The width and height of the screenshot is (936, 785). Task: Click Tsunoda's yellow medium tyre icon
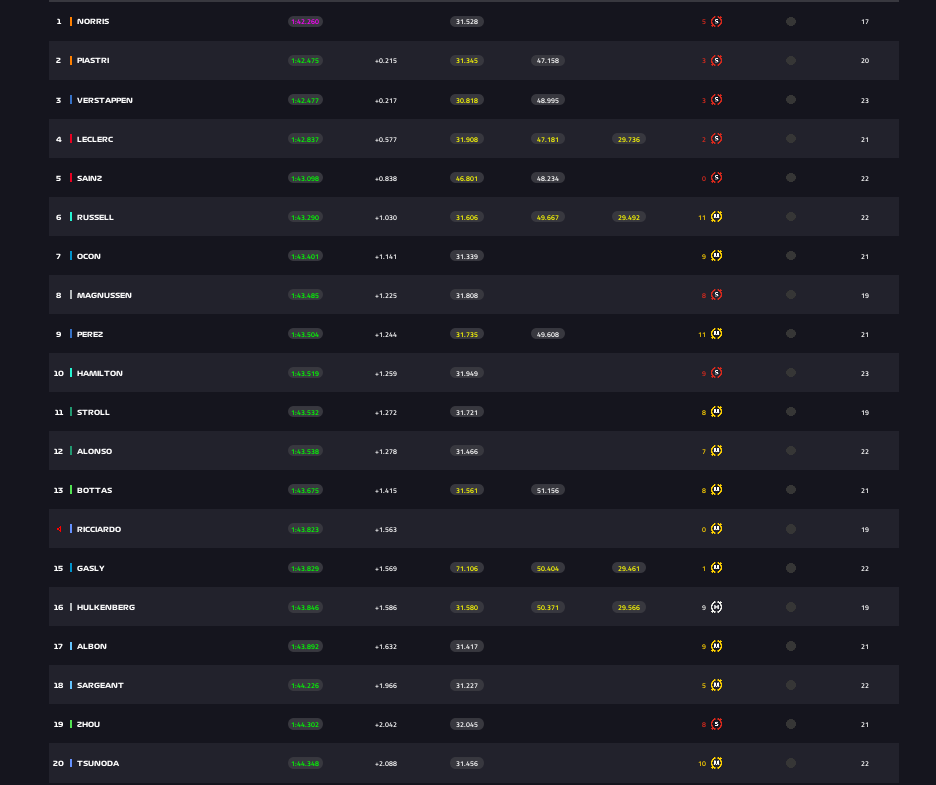tap(716, 763)
